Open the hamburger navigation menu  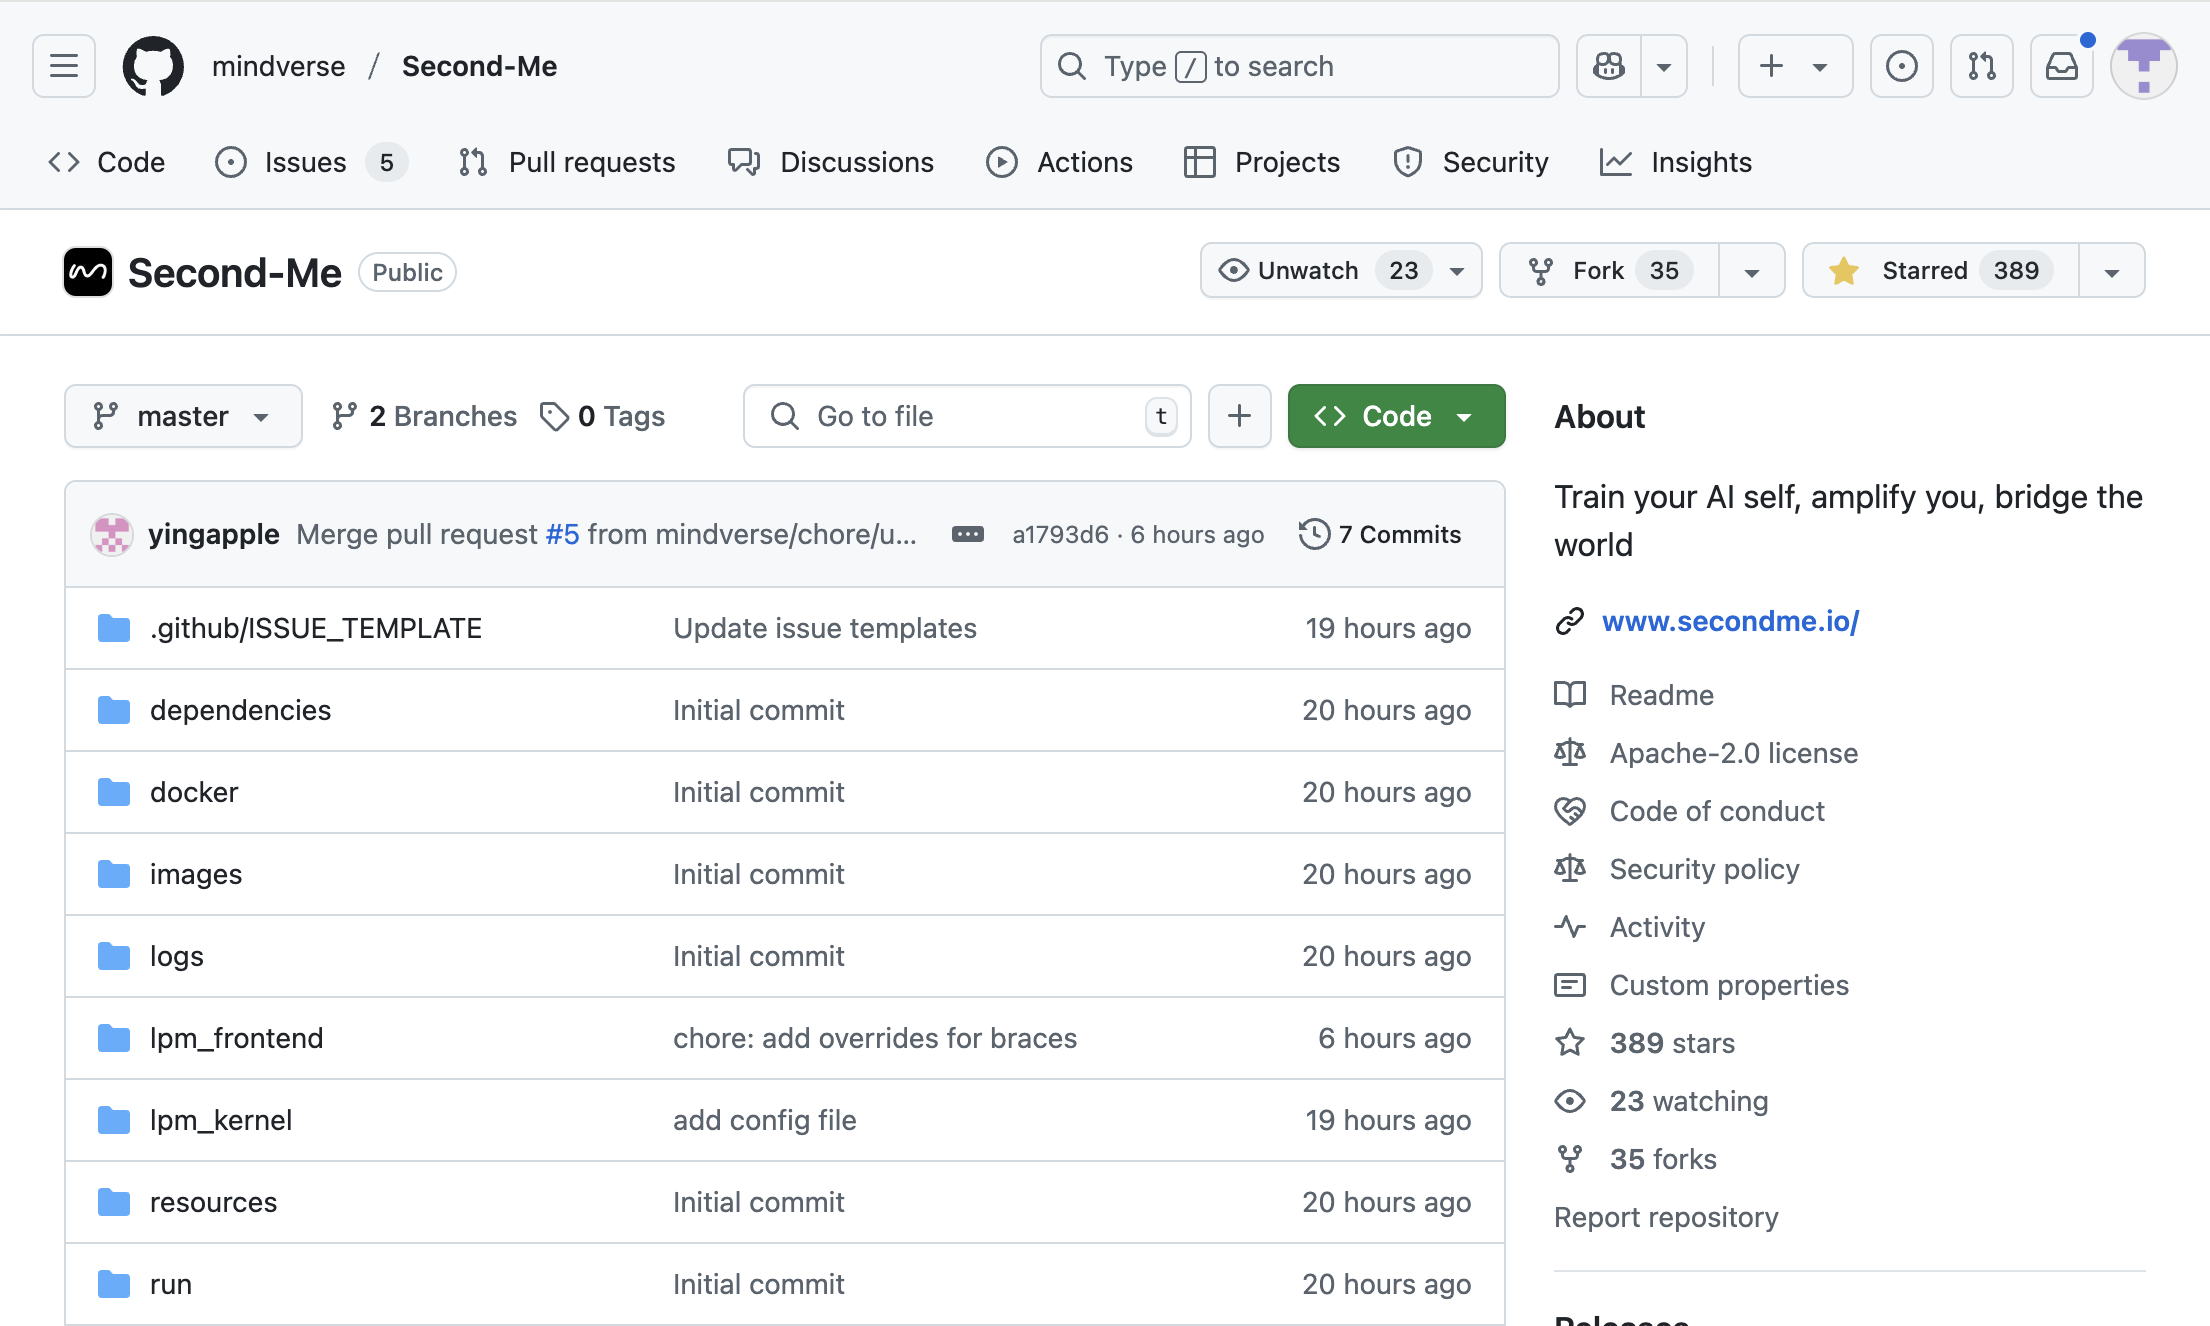(64, 66)
